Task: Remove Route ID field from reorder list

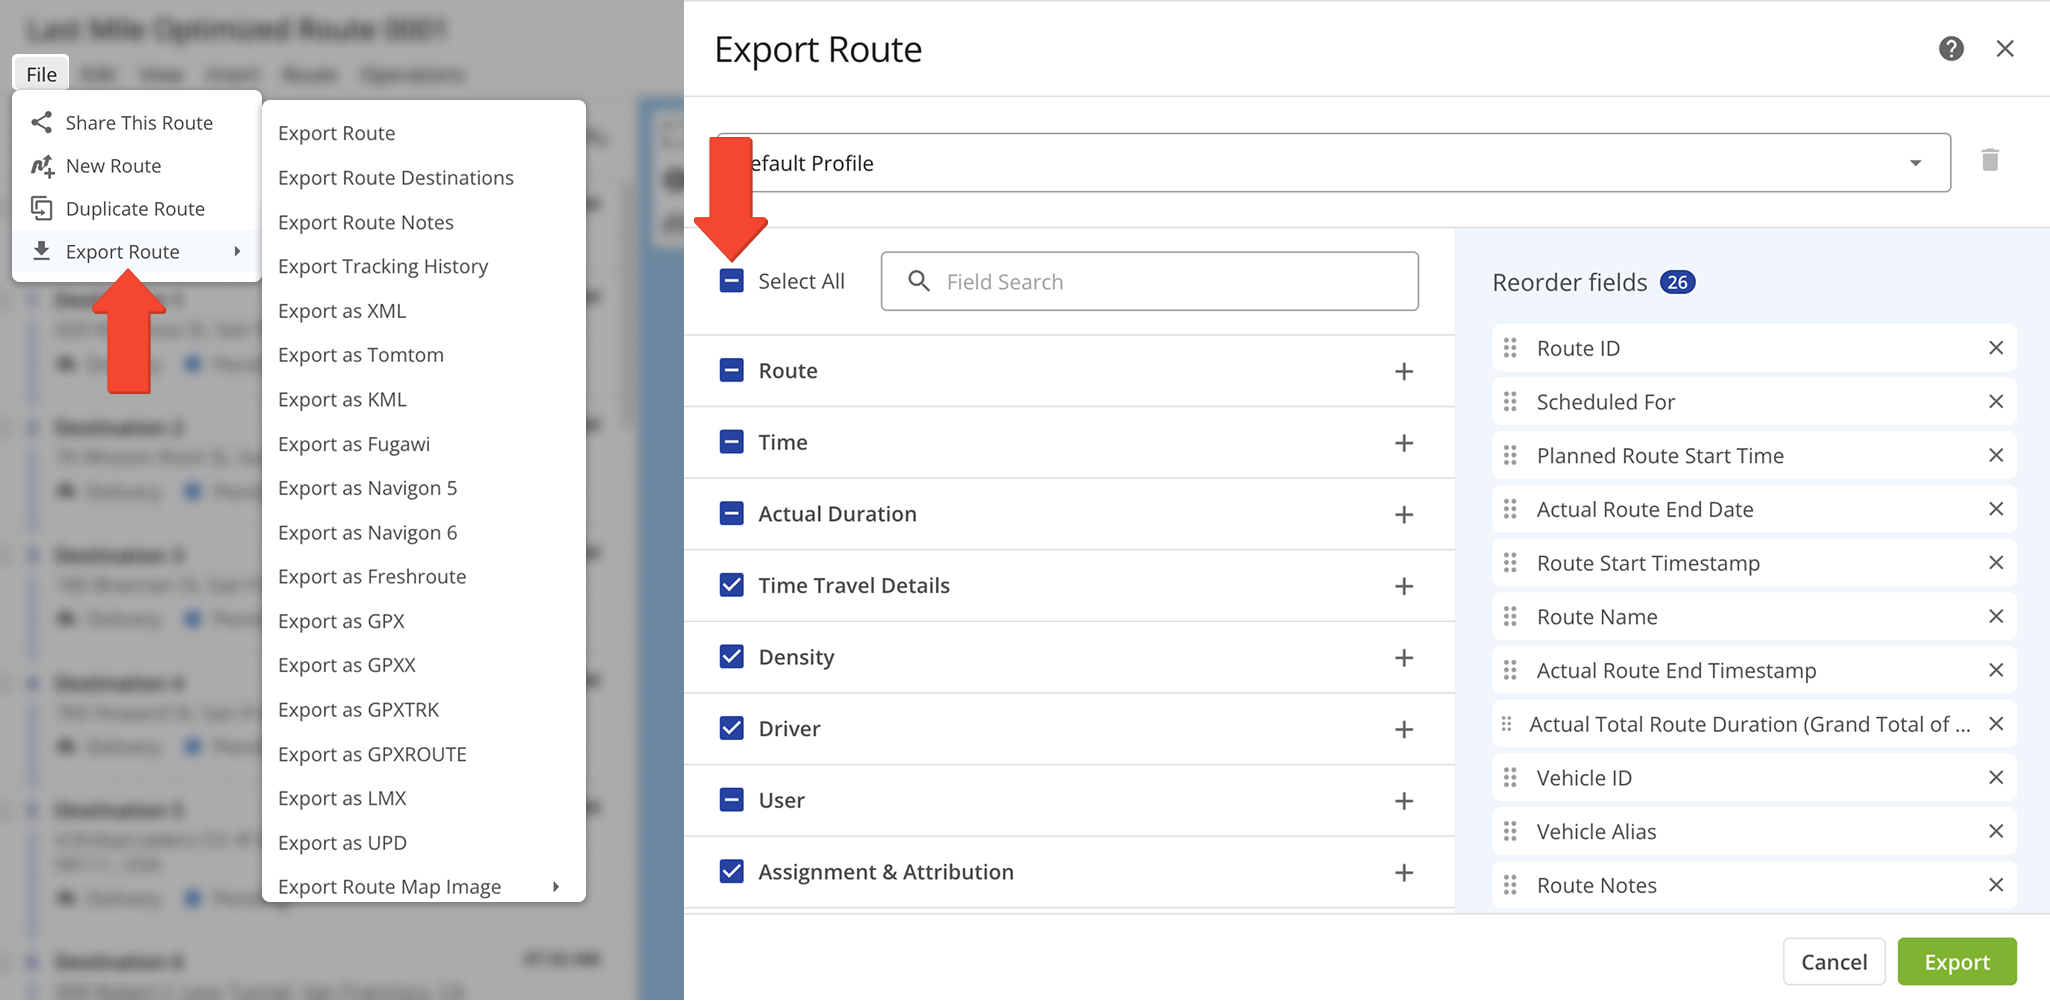Action: tap(1995, 348)
